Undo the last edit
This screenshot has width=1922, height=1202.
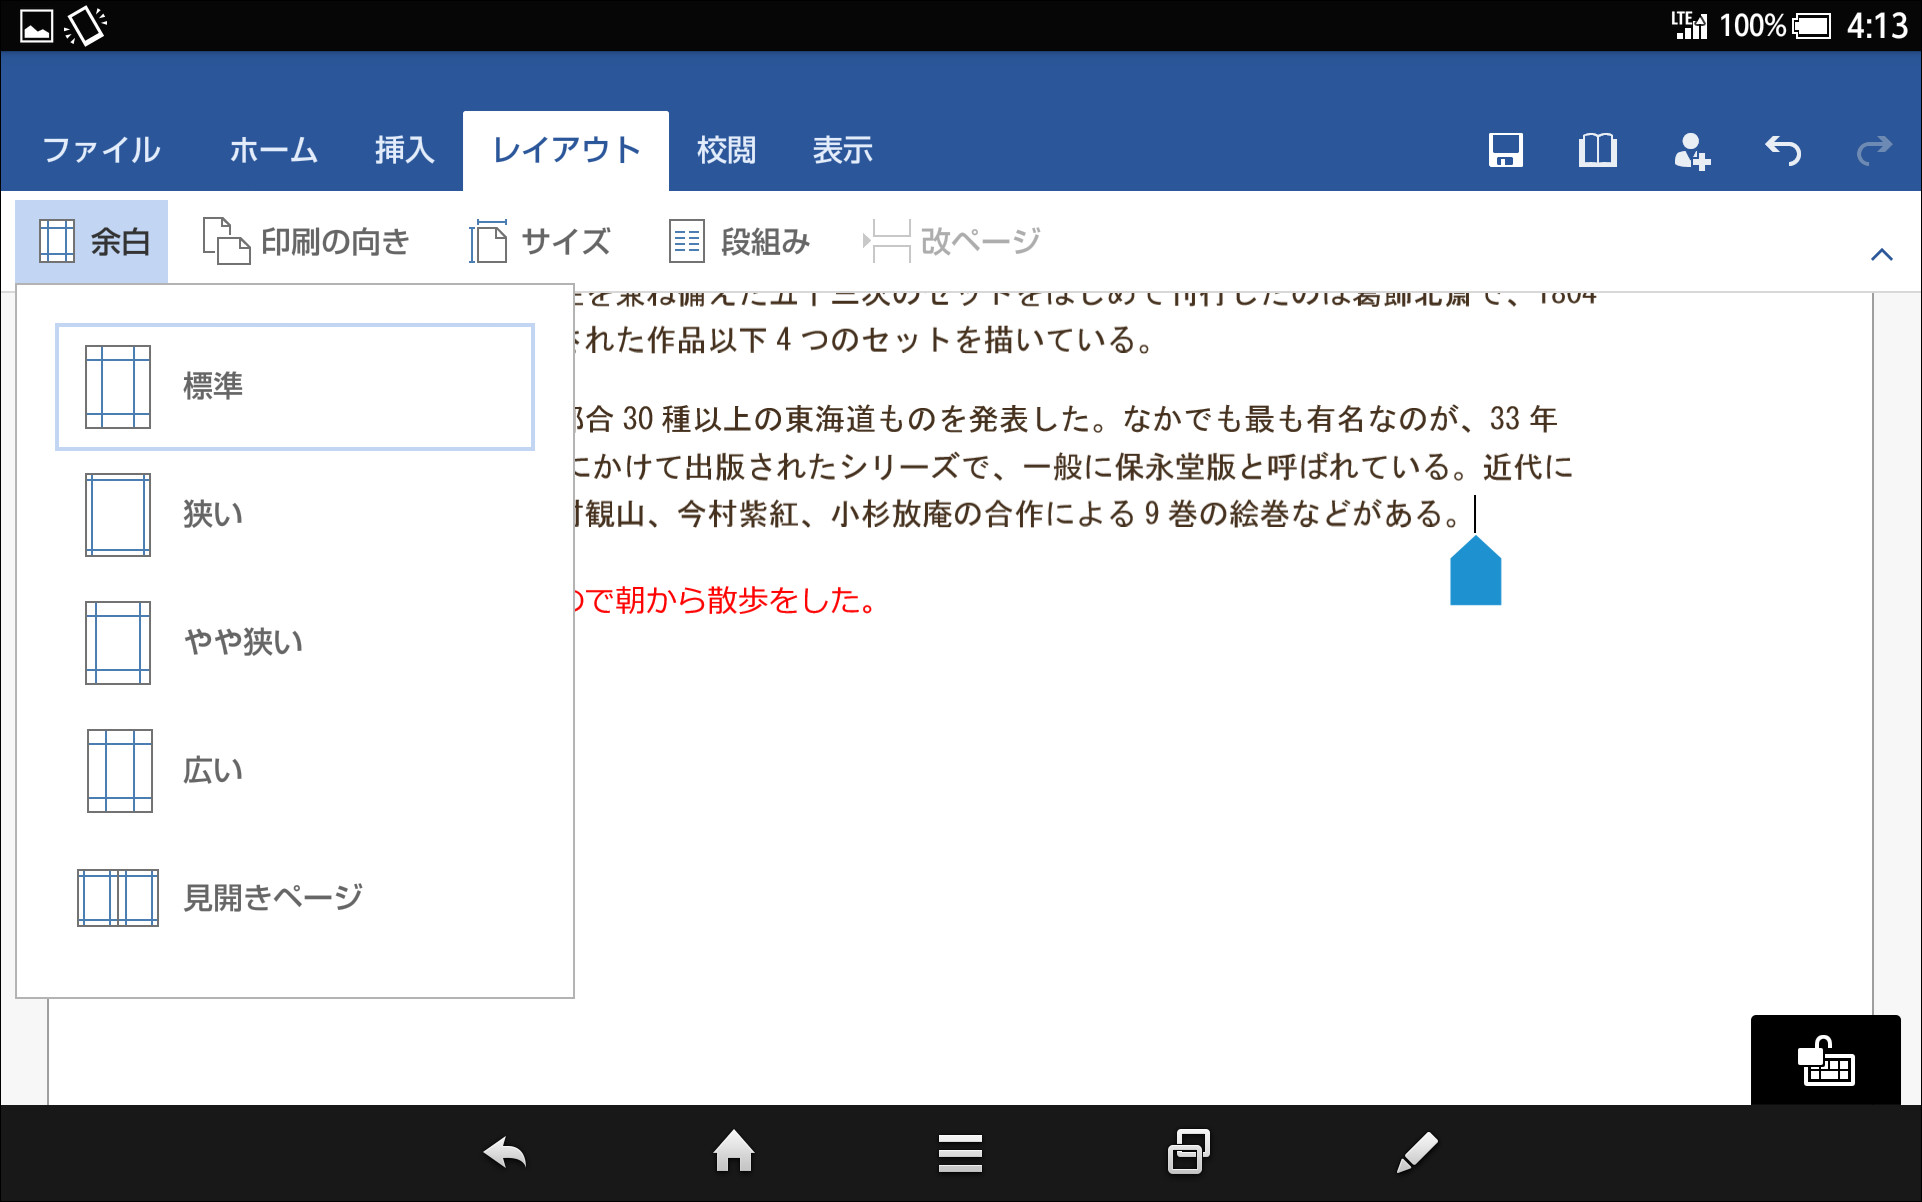pyautogui.click(x=1783, y=150)
